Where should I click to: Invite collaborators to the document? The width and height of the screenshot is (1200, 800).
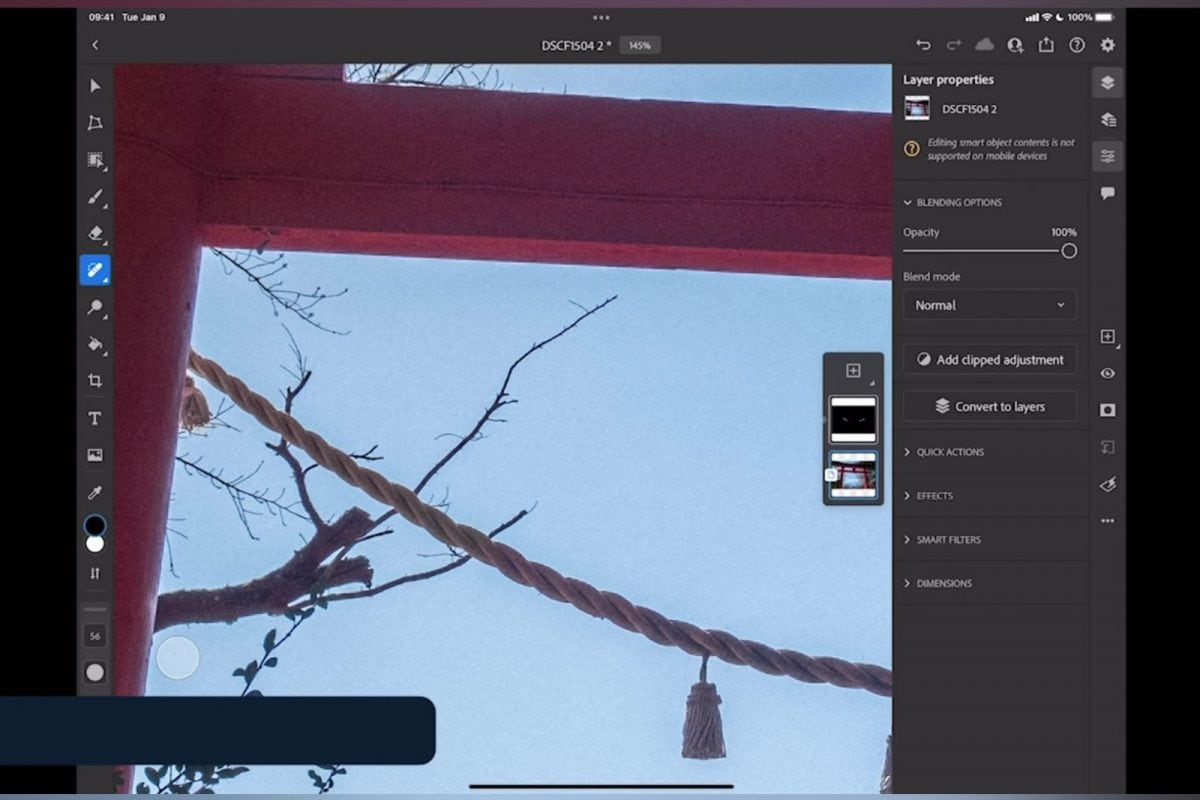pos(1015,45)
